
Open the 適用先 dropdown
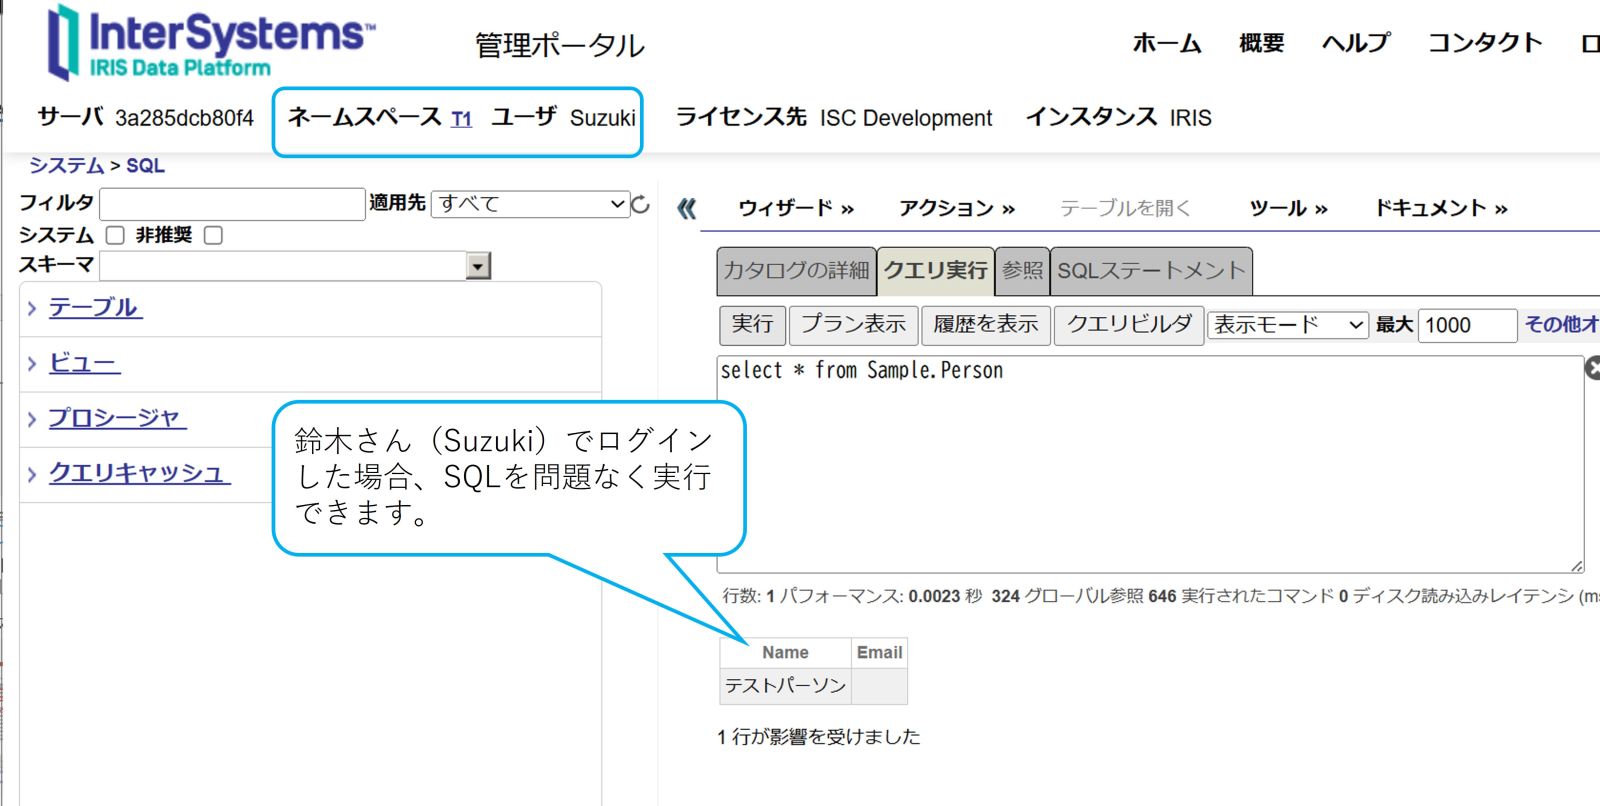530,204
